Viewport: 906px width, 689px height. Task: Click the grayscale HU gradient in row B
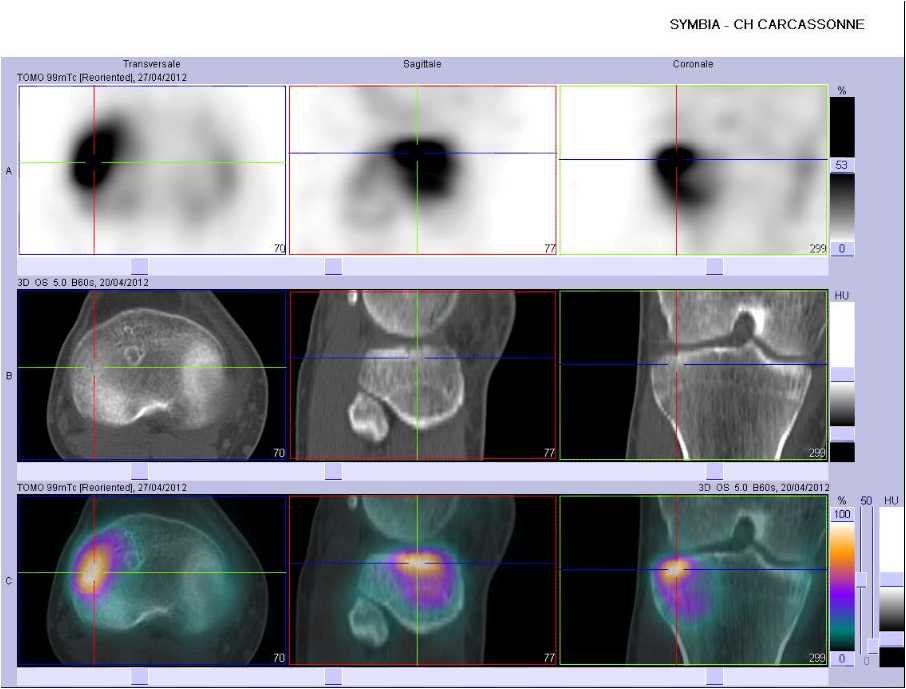pyautogui.click(x=842, y=405)
